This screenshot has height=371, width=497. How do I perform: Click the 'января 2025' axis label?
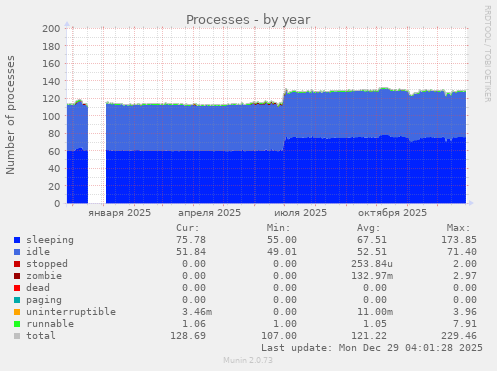click(119, 213)
